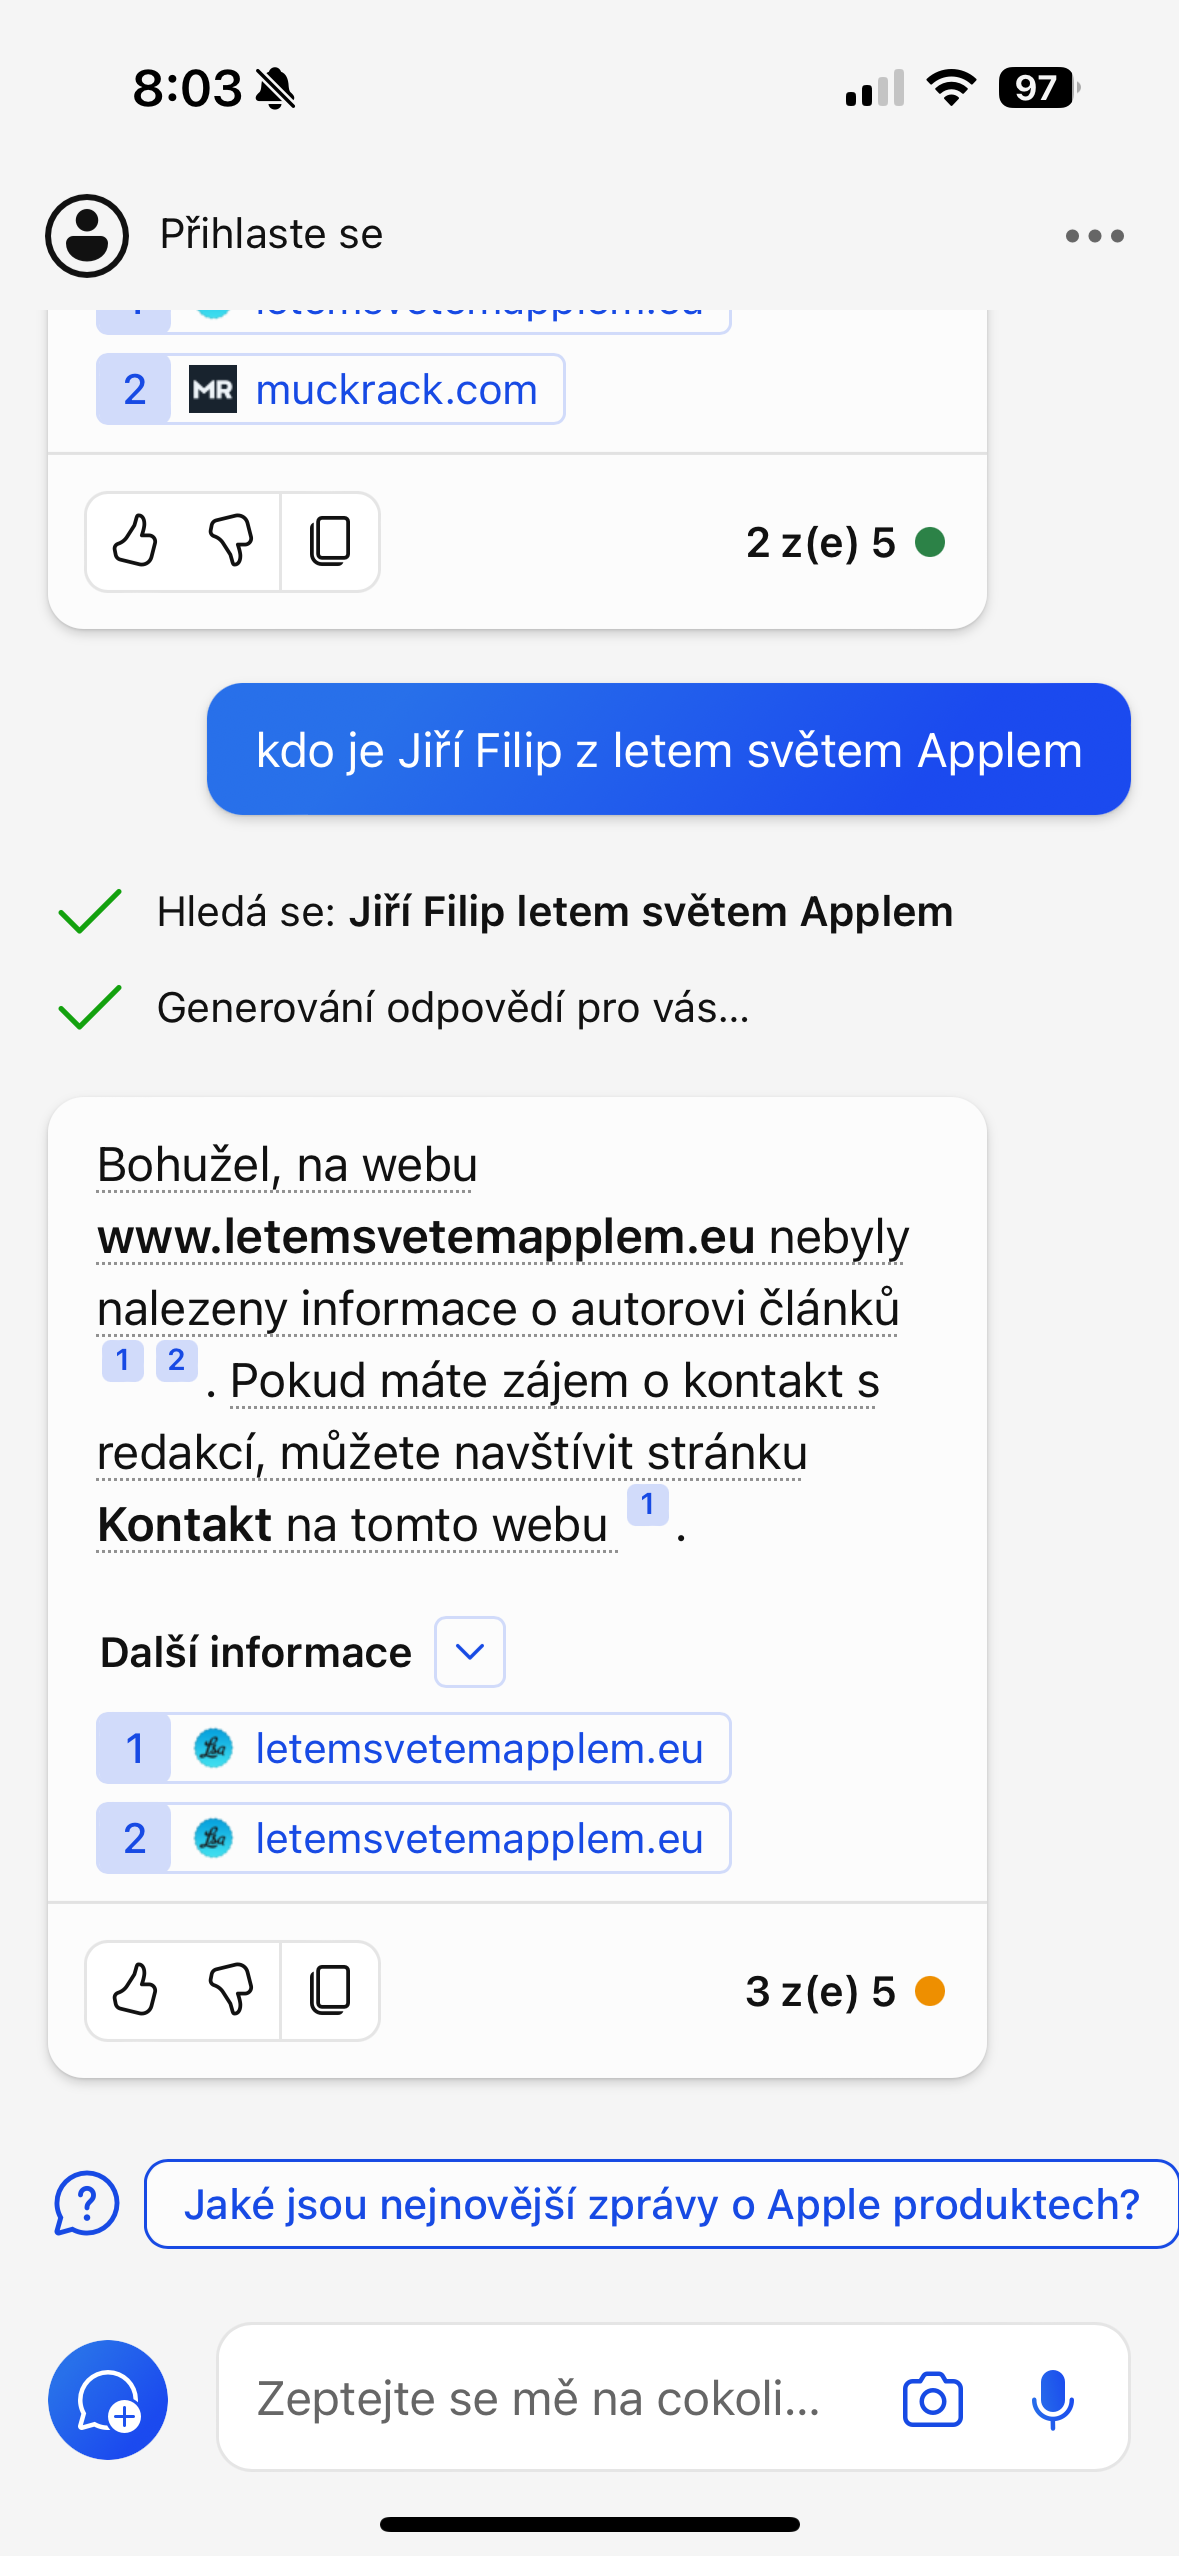Screen dimensions: 1179x2556
Task: Tap suggestion about newest Apple product news
Action: (x=661, y=2204)
